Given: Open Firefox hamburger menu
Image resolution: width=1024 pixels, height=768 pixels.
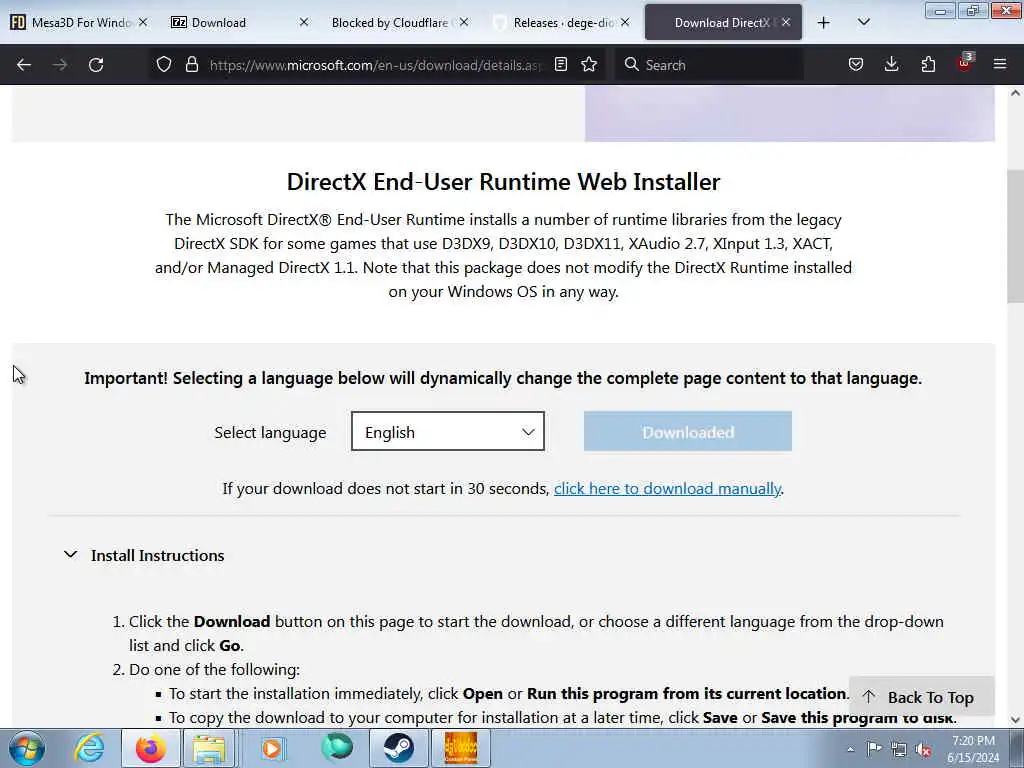Looking at the screenshot, I should pos(1000,65).
